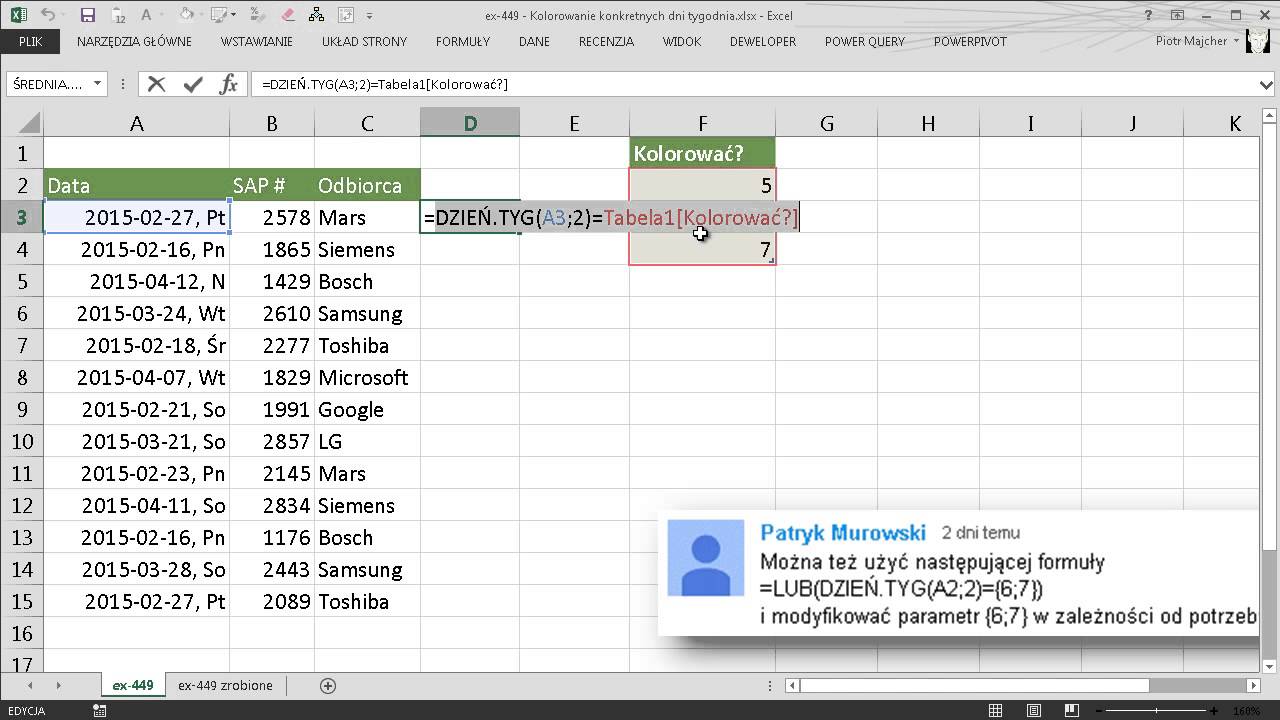The image size is (1280, 720).
Task: Select column F header
Action: (702, 124)
